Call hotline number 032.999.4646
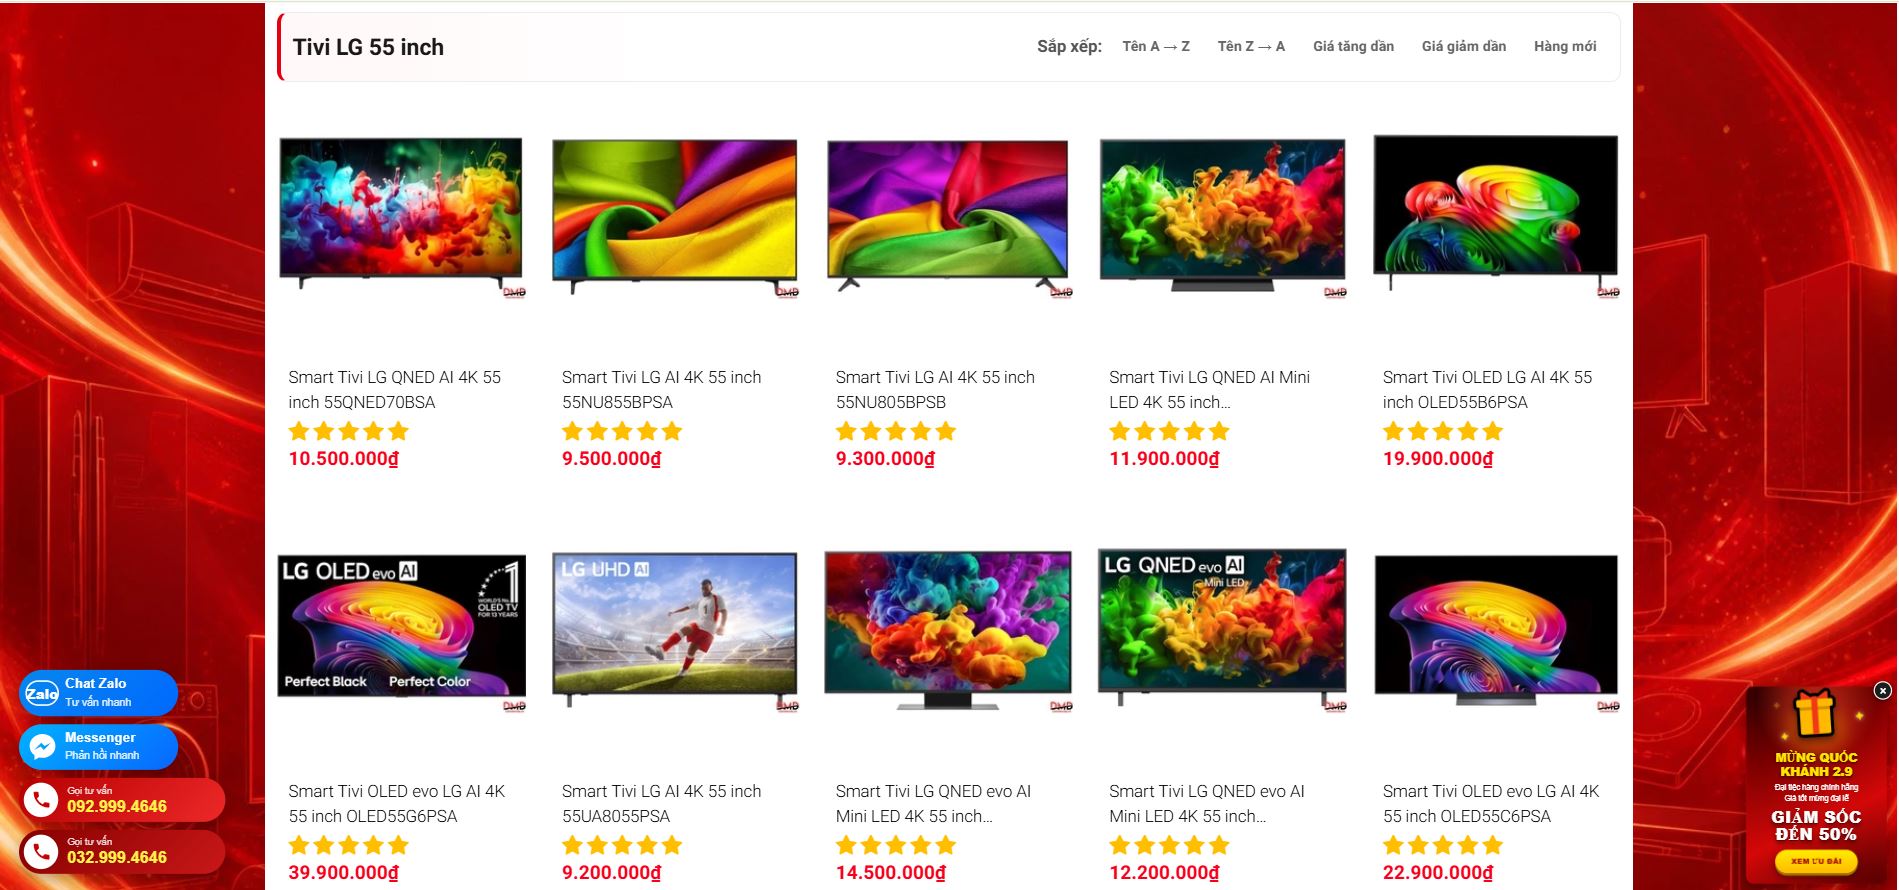 click(117, 858)
